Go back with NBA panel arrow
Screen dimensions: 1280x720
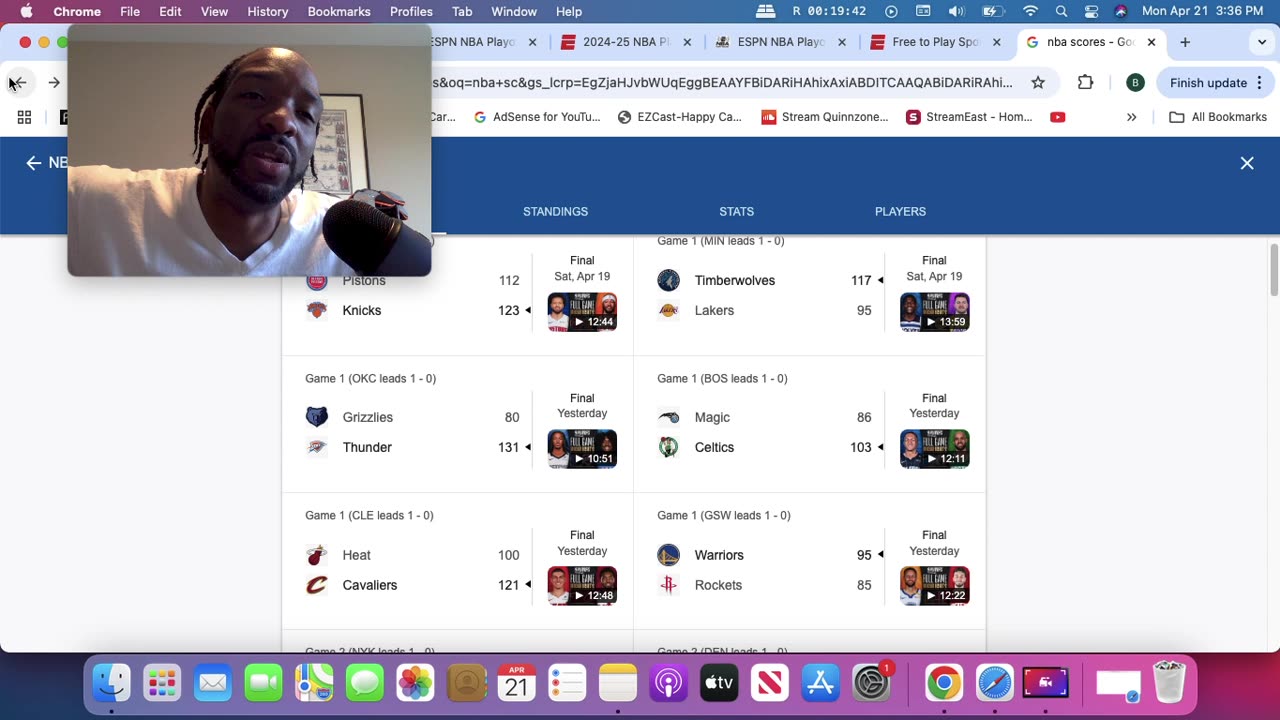click(34, 163)
